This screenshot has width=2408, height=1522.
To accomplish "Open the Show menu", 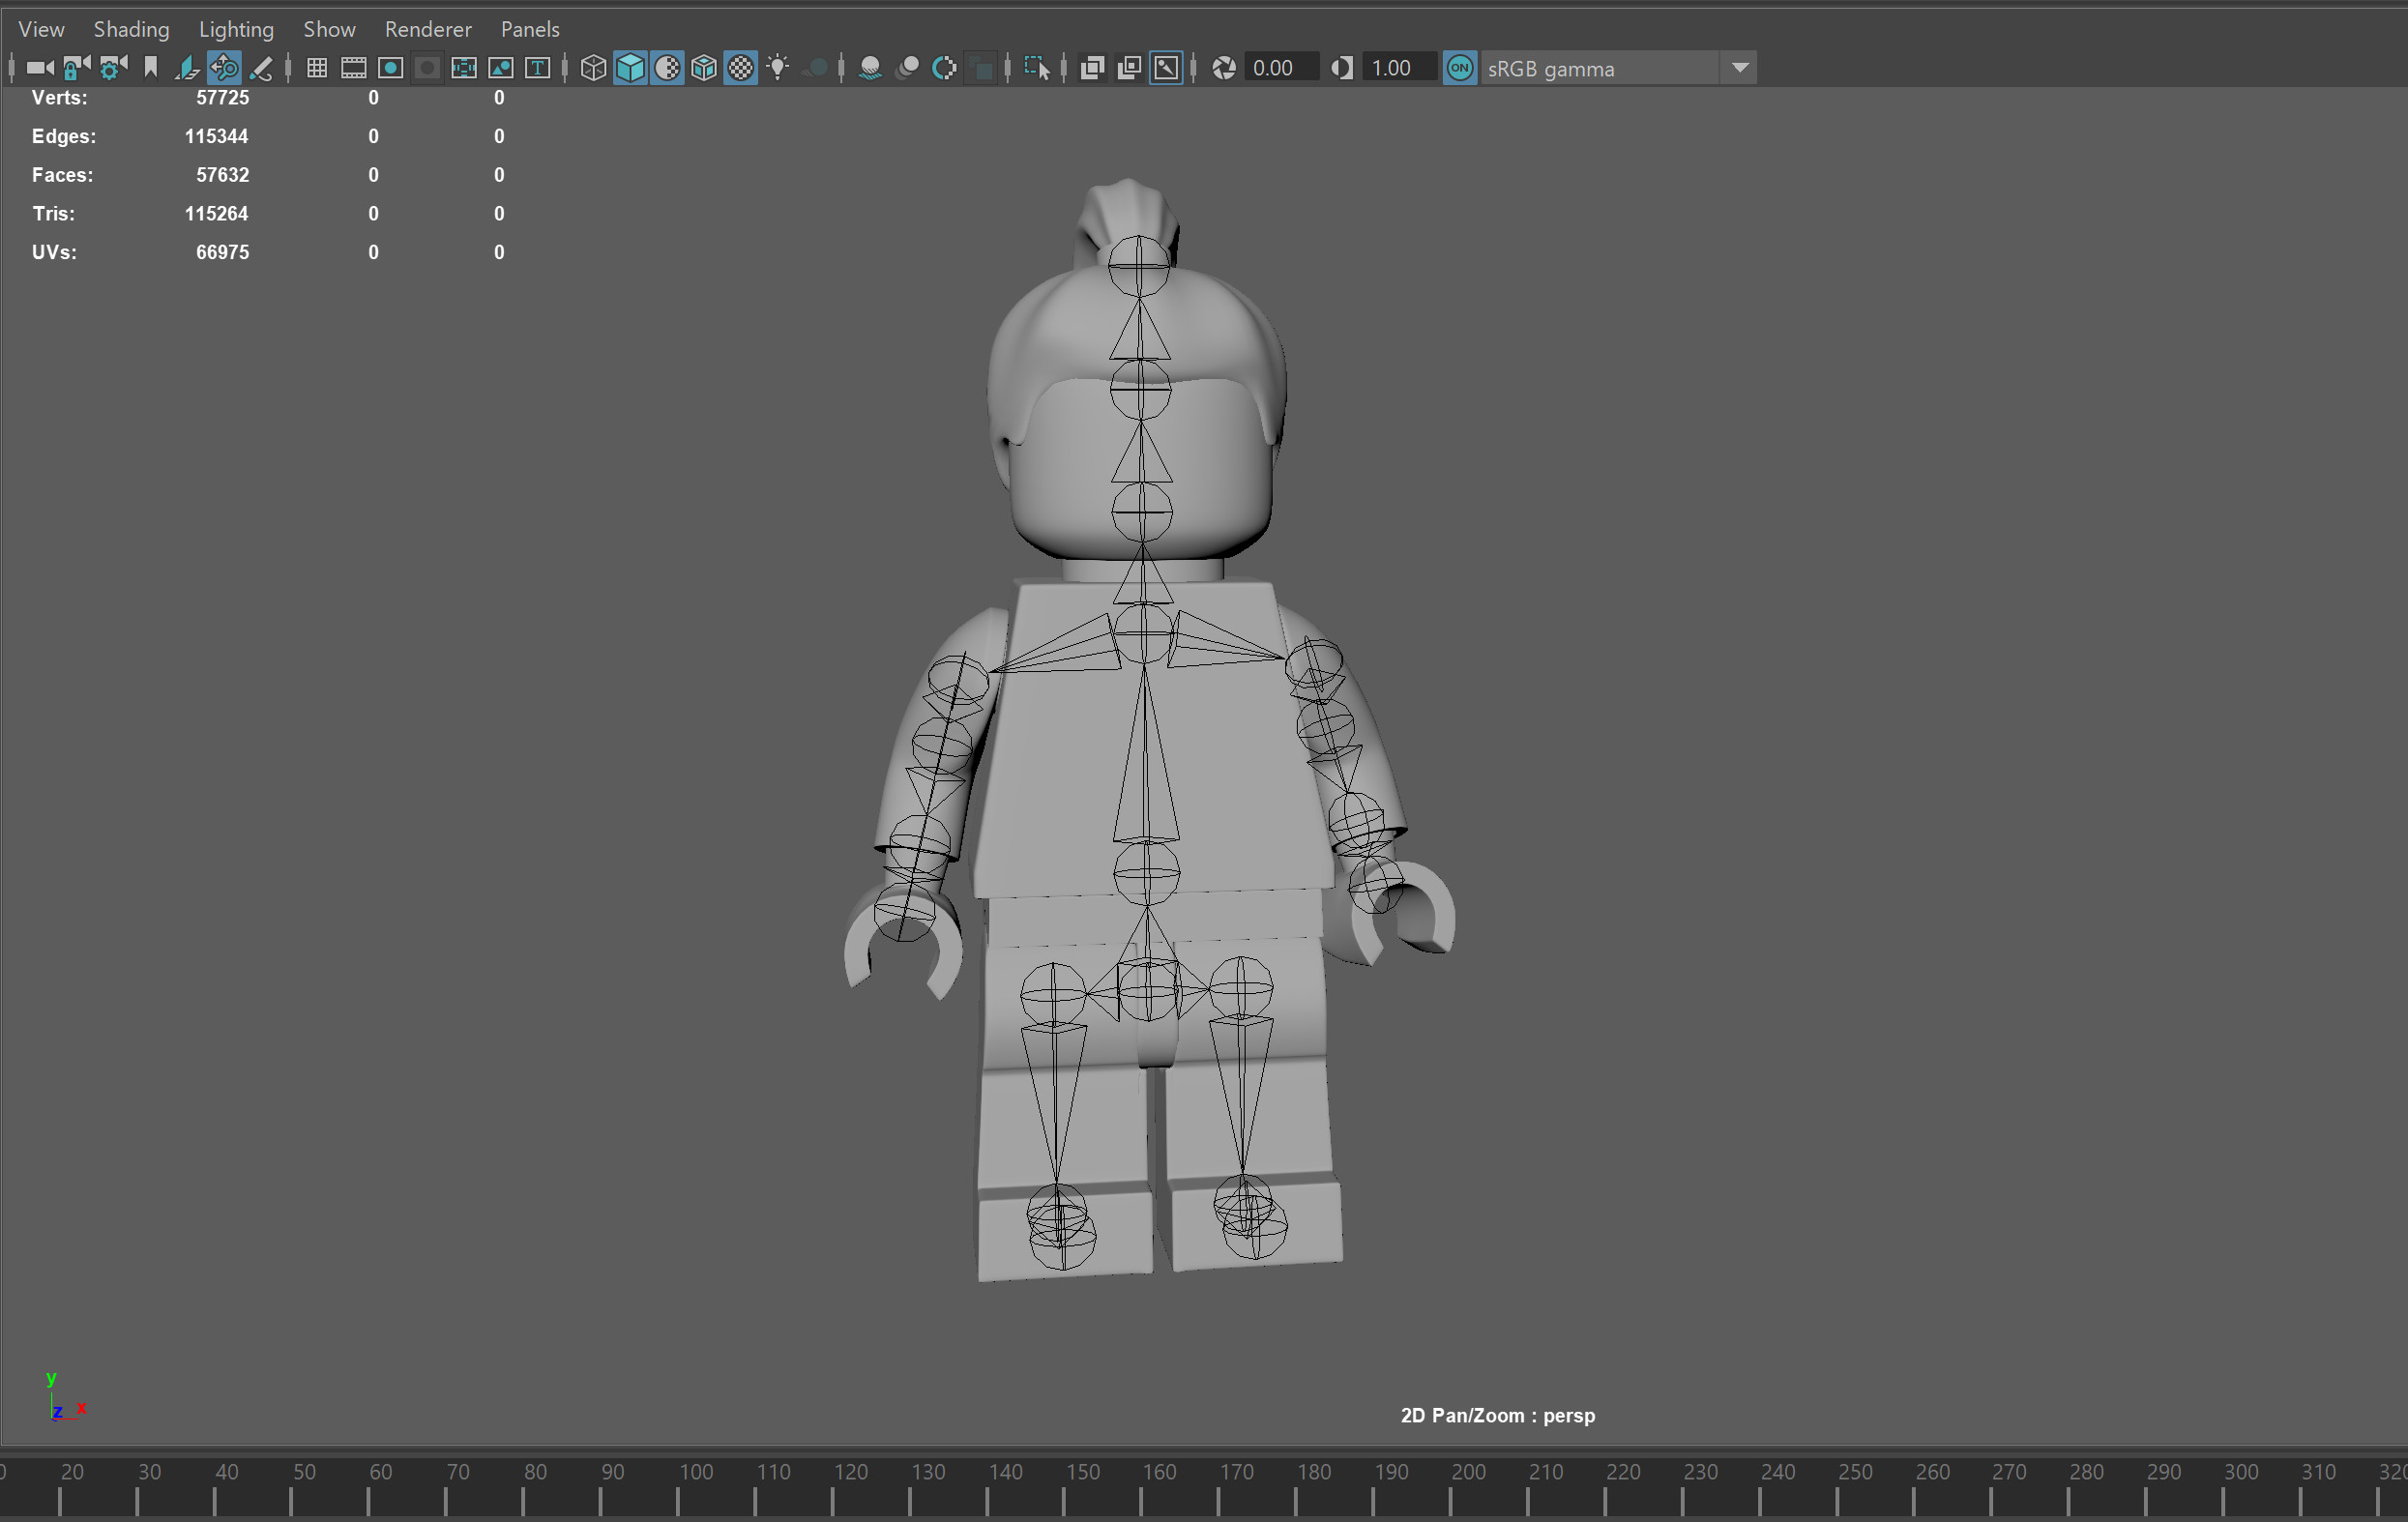I will click(329, 29).
